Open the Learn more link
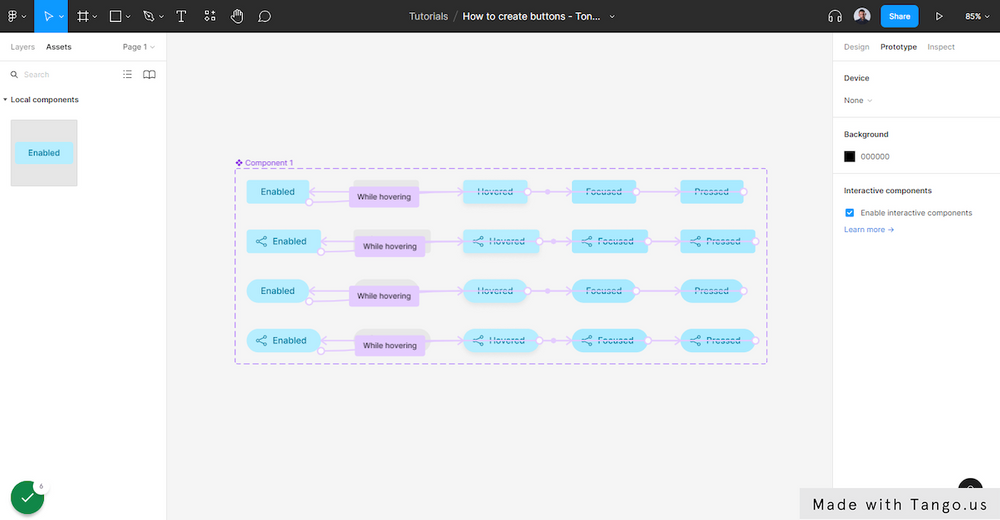Image resolution: width=1000 pixels, height=520 pixels. 868,229
